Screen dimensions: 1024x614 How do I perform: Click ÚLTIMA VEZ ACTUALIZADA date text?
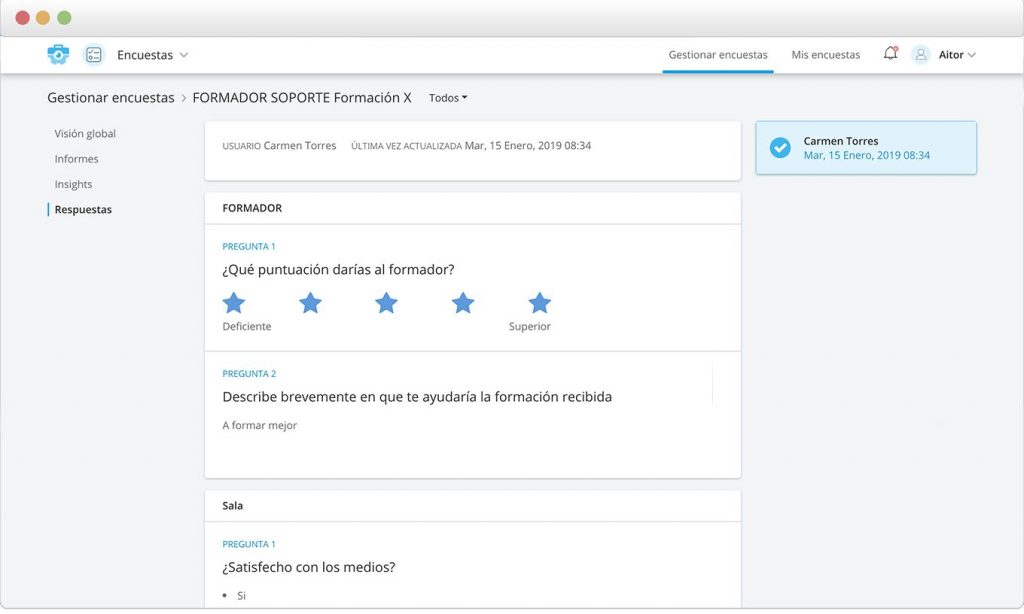click(x=471, y=146)
